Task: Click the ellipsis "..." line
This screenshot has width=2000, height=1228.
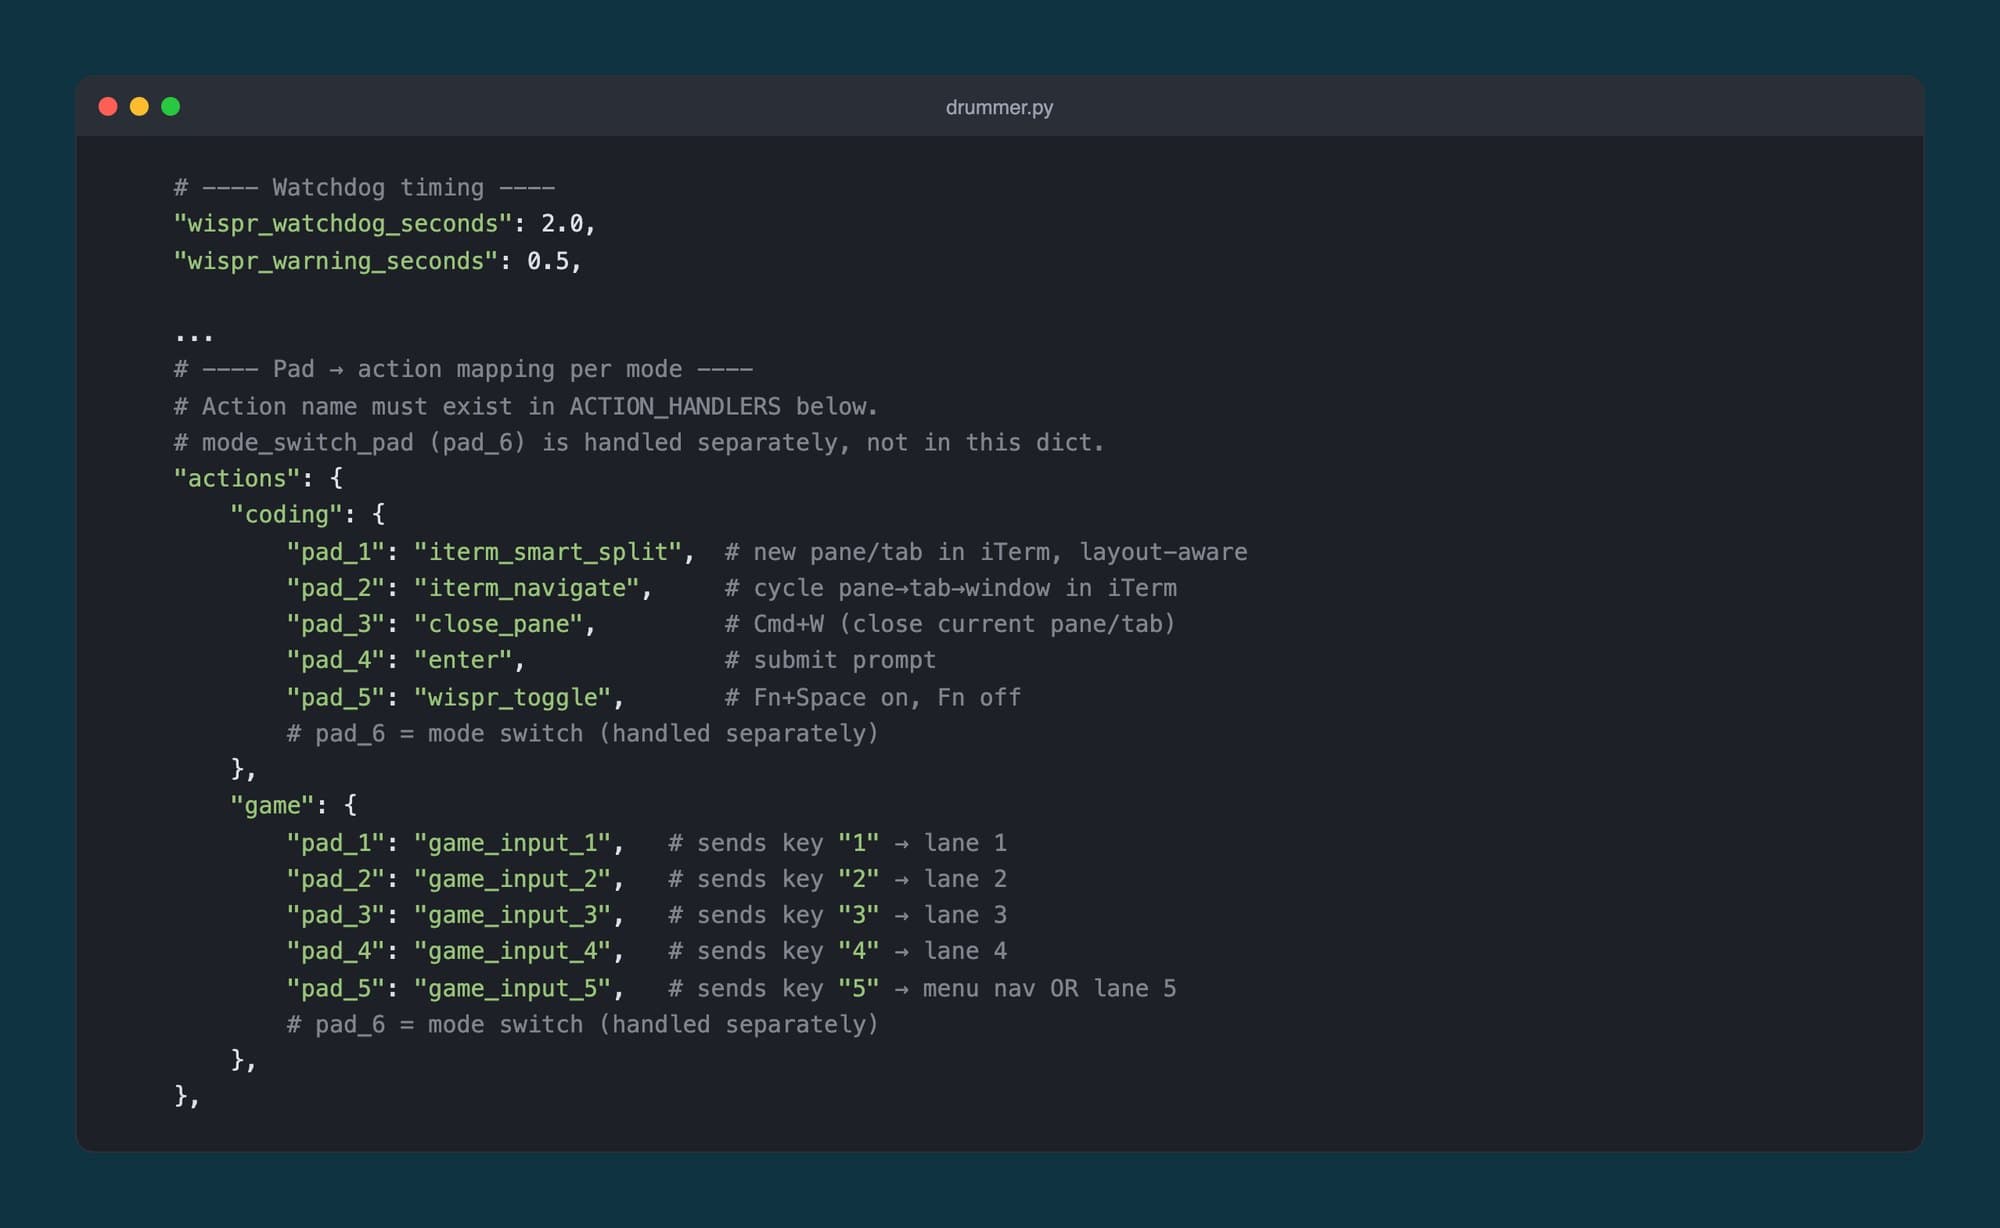Action: (194, 338)
